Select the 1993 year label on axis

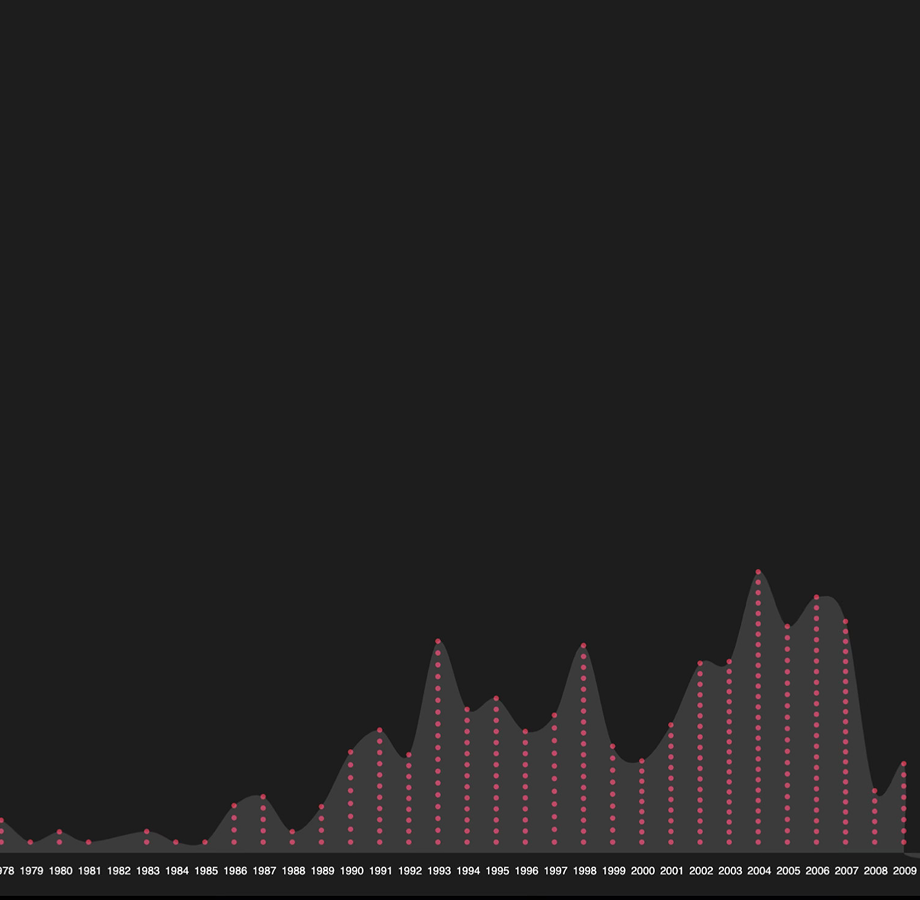tap(439, 871)
